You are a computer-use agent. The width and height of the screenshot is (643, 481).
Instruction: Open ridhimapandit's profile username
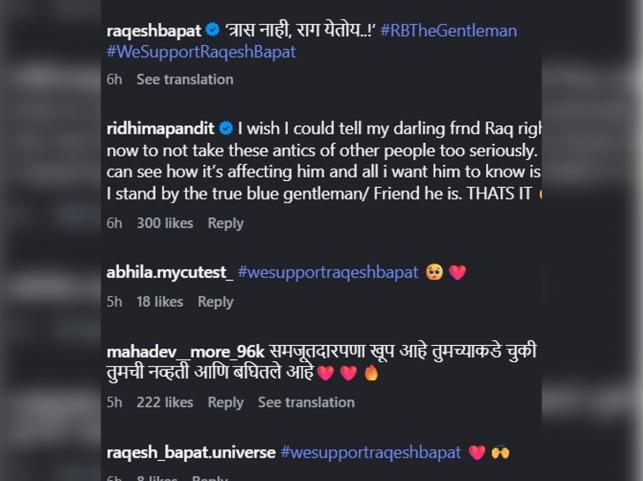(161, 129)
